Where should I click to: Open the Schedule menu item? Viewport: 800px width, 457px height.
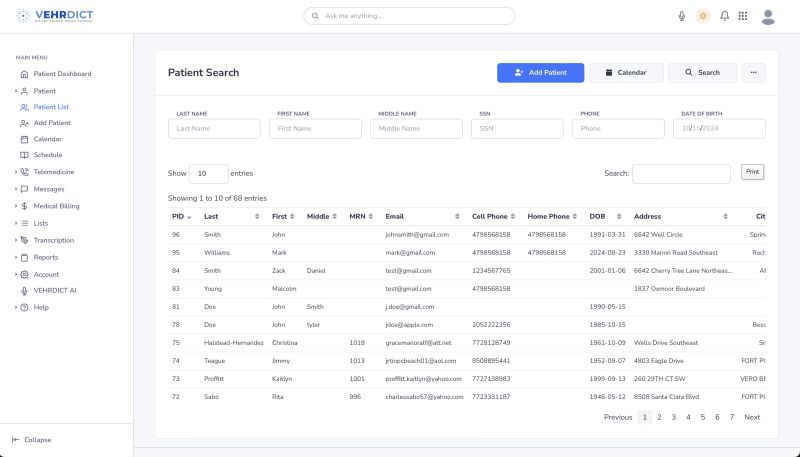pyautogui.click(x=48, y=155)
